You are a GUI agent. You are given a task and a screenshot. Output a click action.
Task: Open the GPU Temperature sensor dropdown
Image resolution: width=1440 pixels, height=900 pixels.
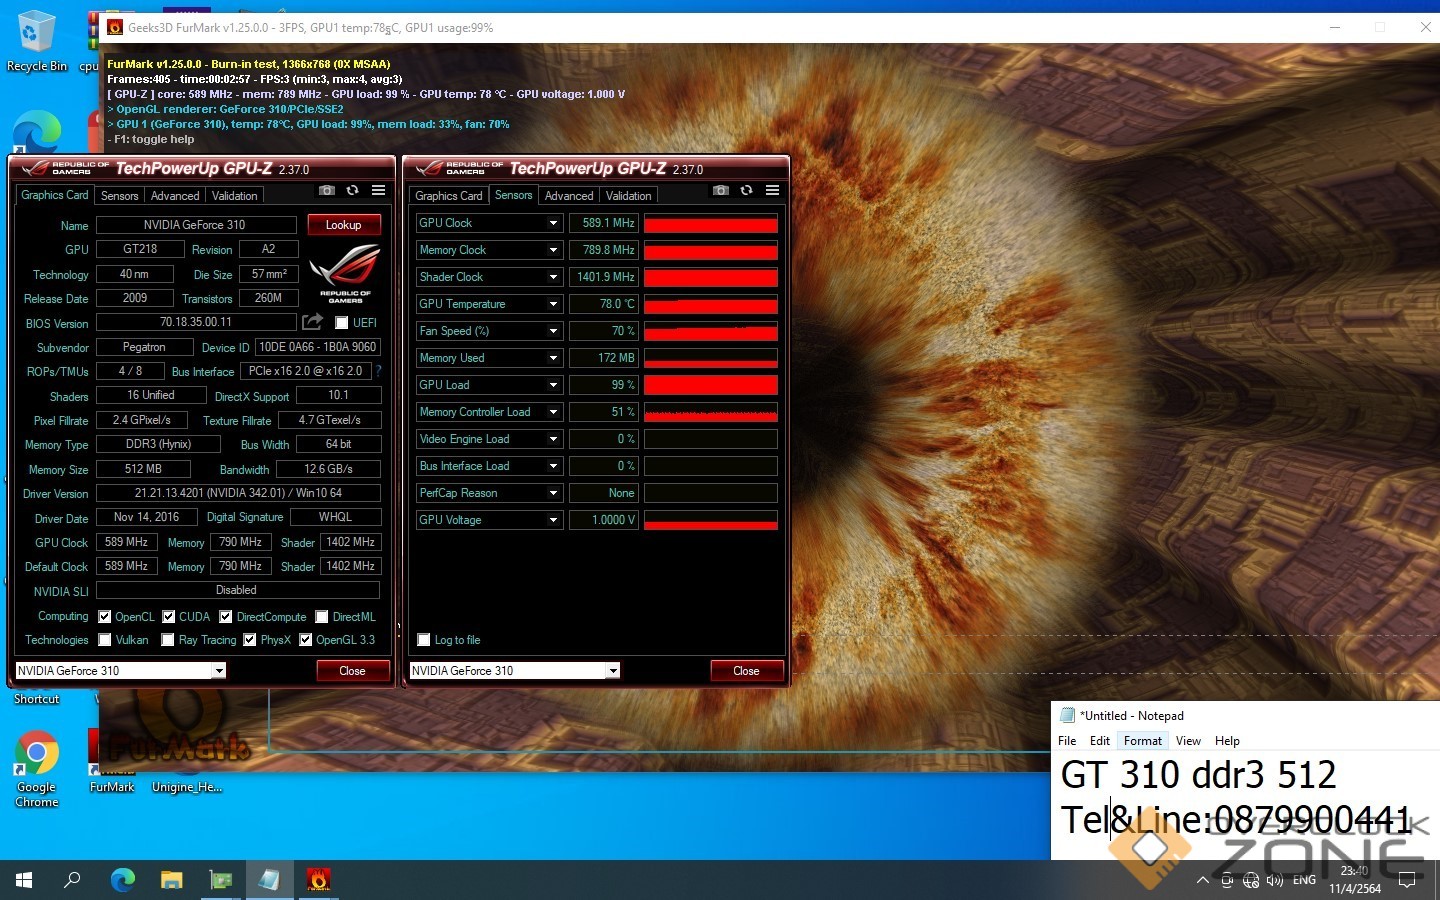click(553, 304)
